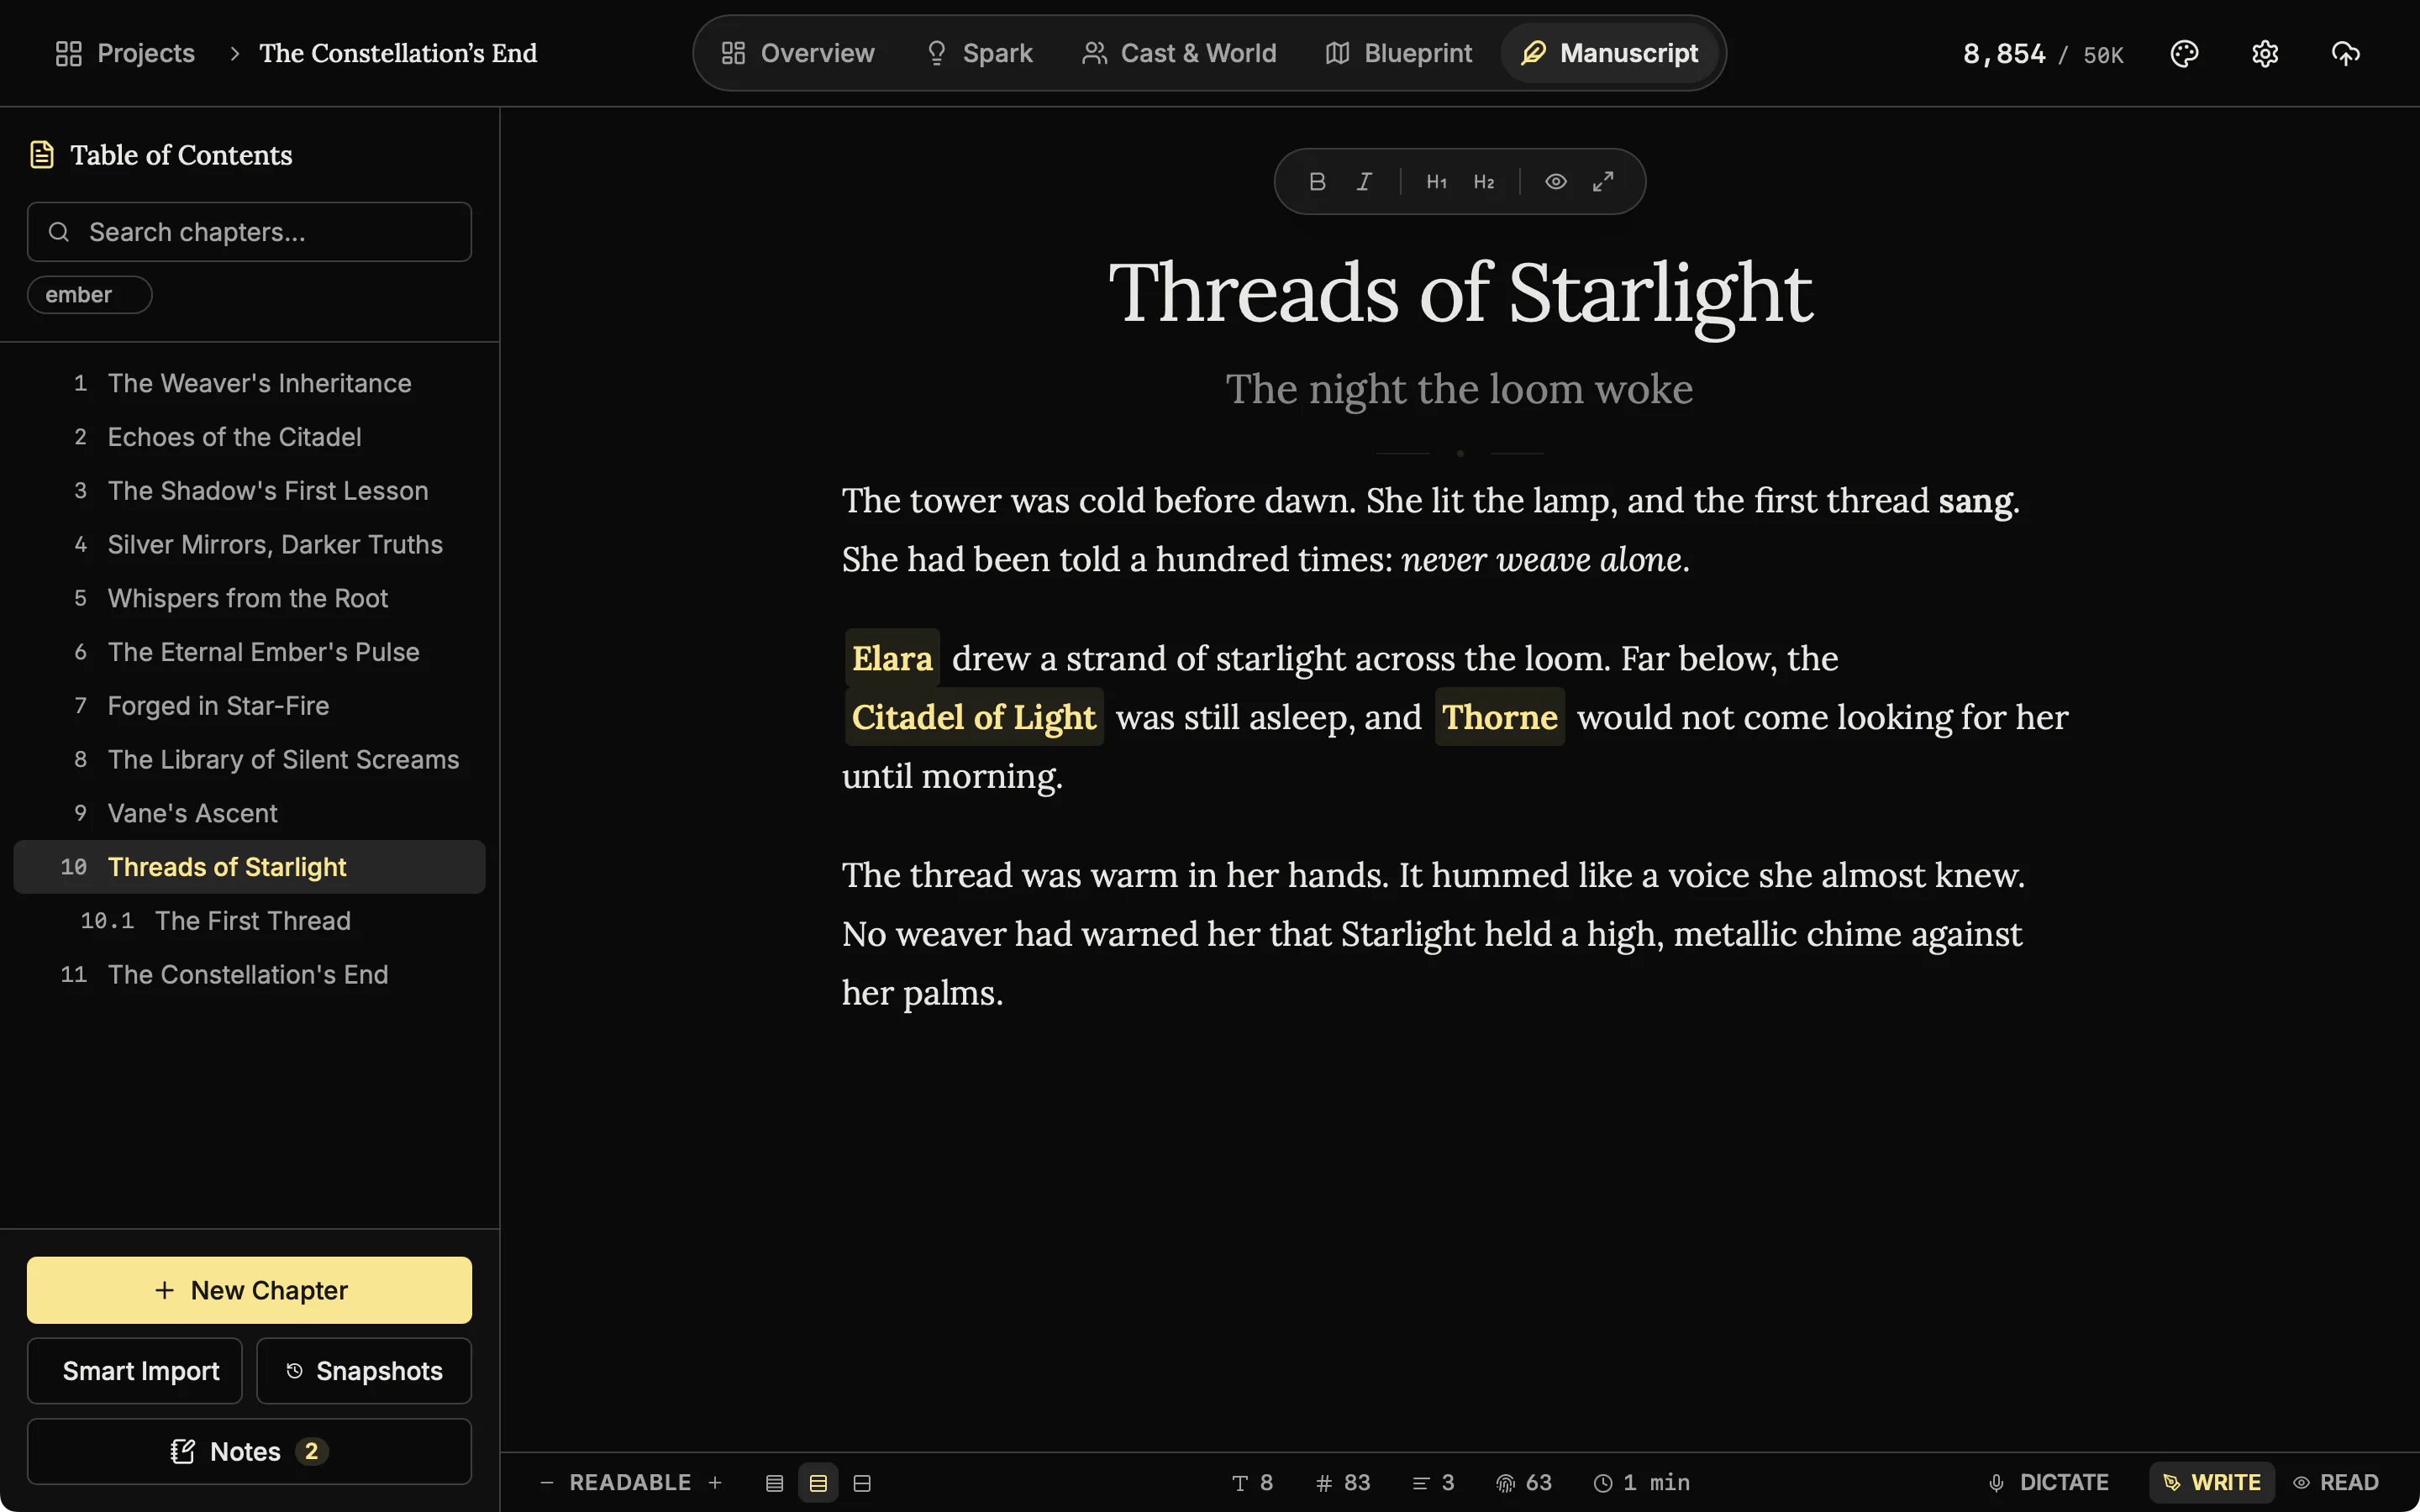Image resolution: width=2420 pixels, height=1512 pixels.
Task: Select the wide layout width icon
Action: pyautogui.click(x=862, y=1483)
